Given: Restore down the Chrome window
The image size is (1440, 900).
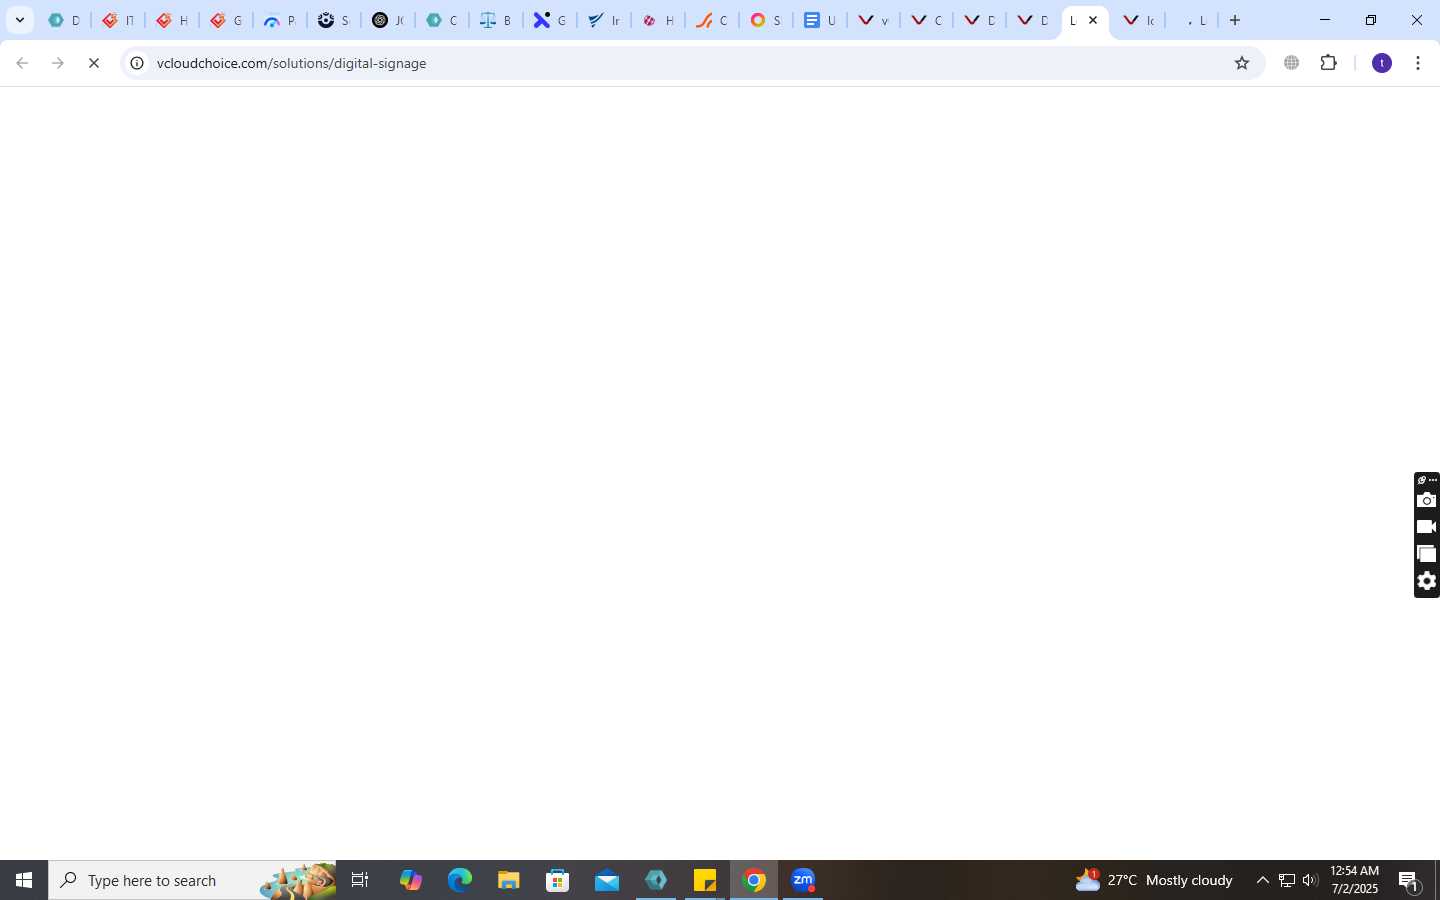Looking at the screenshot, I should tap(1371, 20).
